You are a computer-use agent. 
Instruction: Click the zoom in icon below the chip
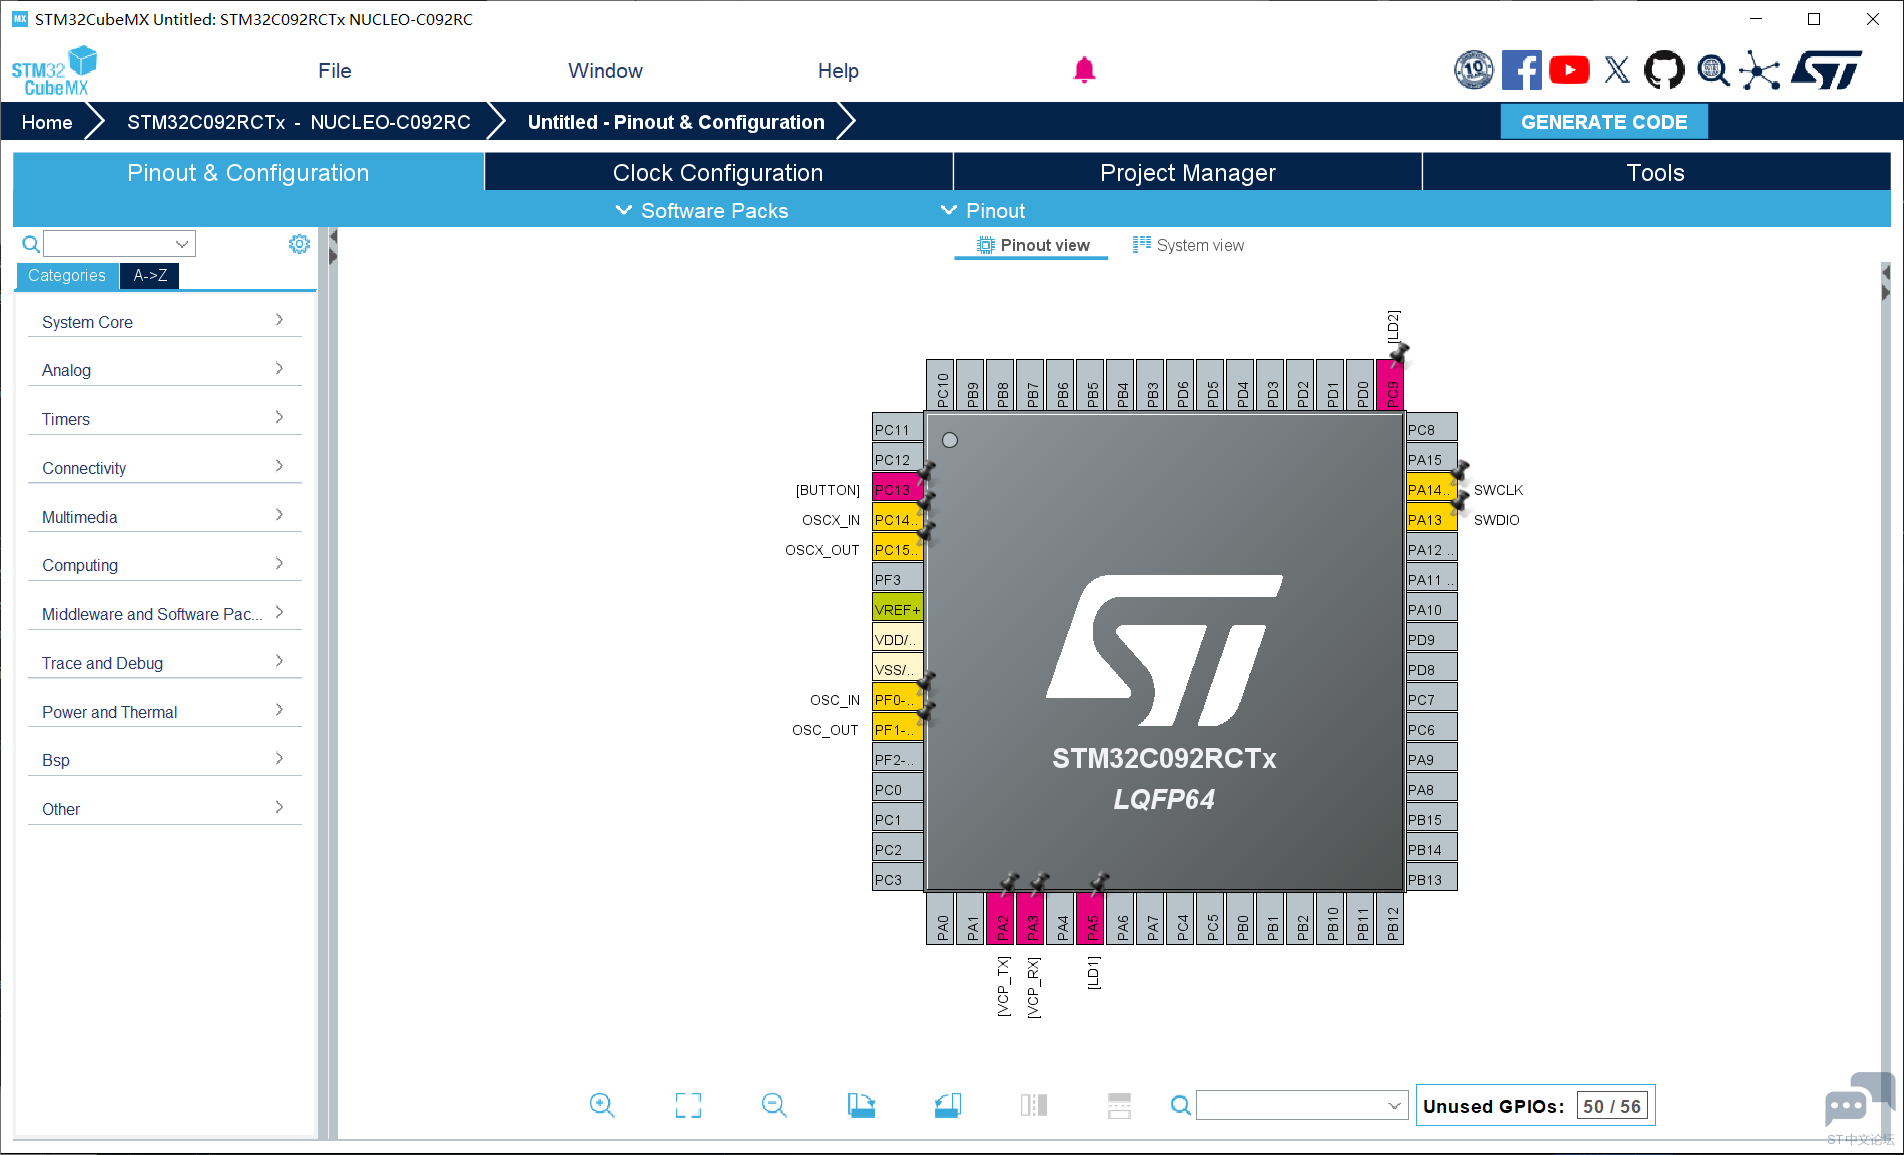click(x=602, y=1105)
